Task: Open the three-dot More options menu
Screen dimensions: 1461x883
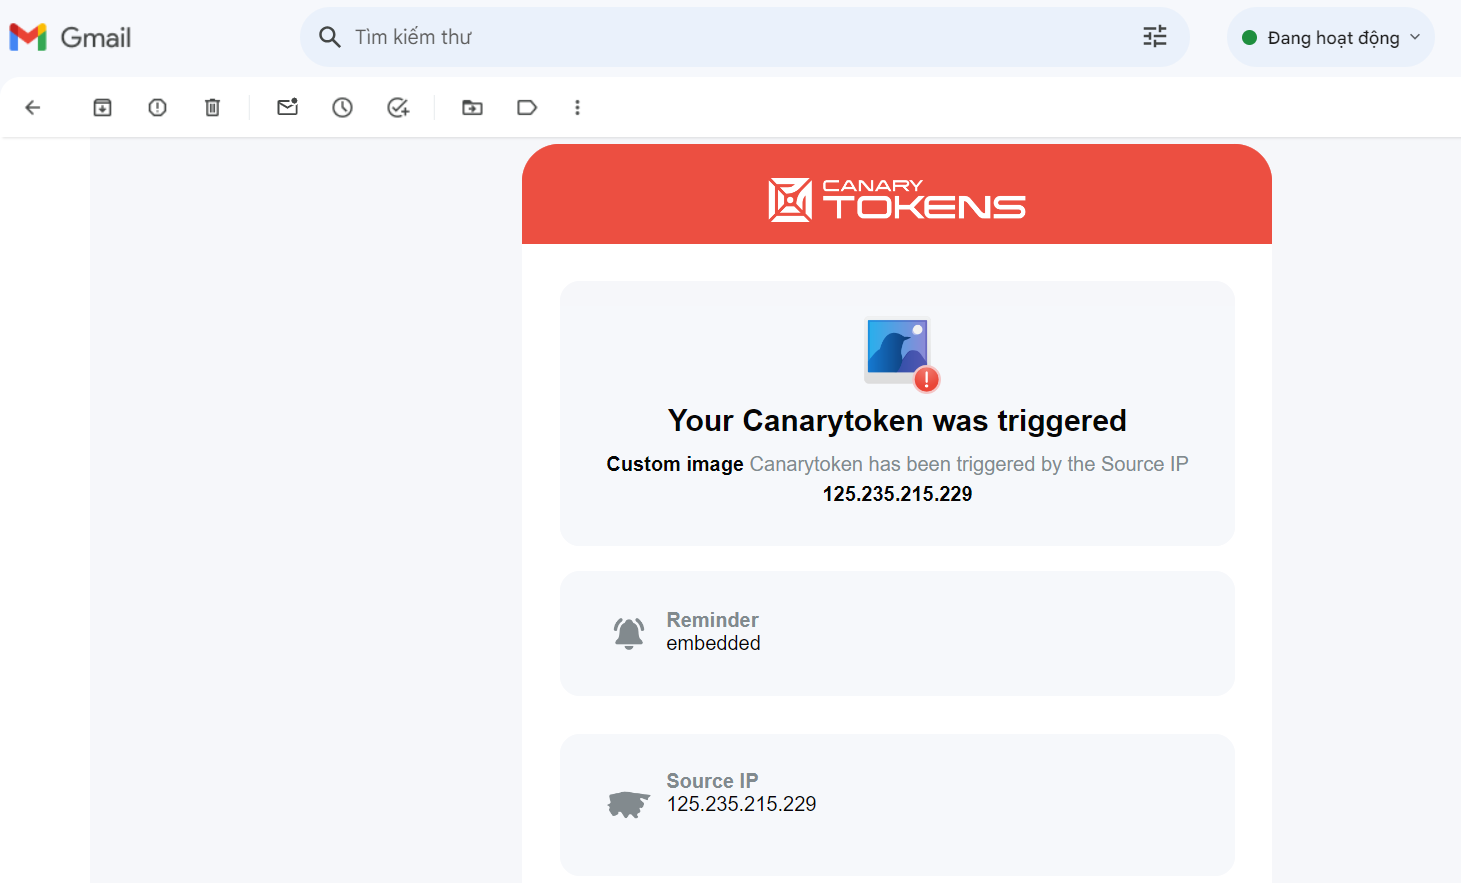Action: pyautogui.click(x=577, y=107)
